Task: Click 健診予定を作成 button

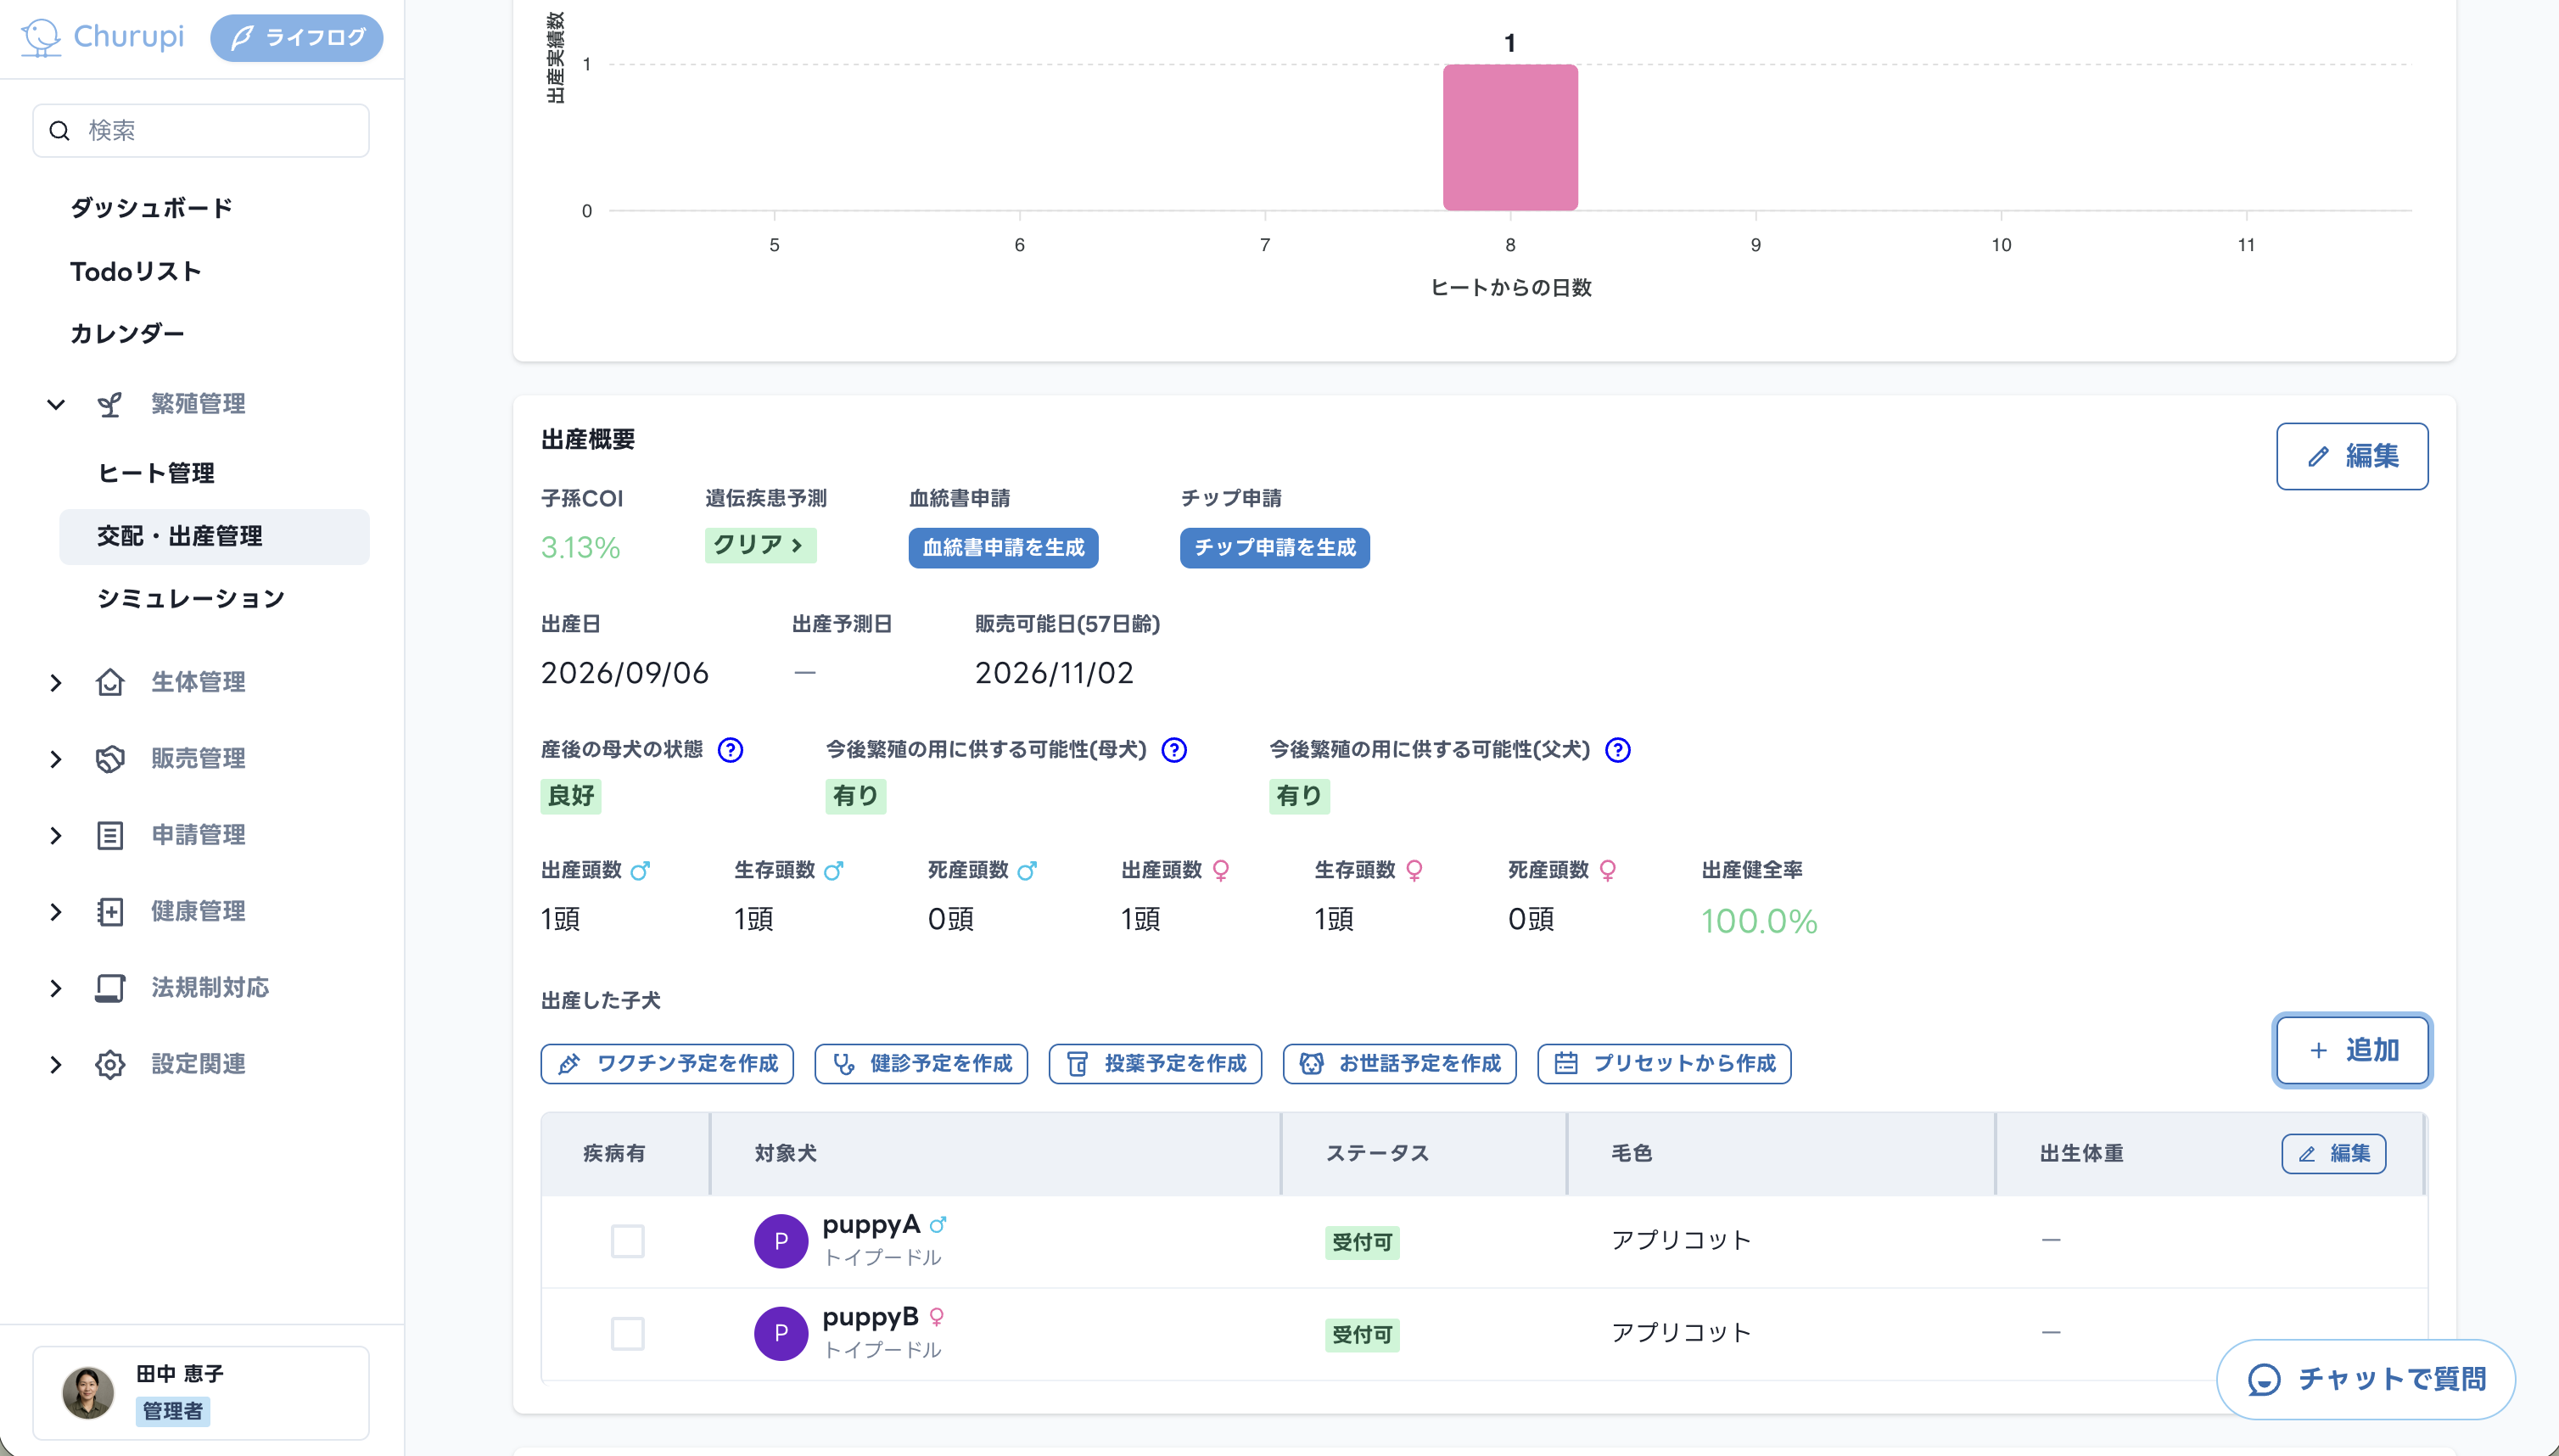Action: click(x=921, y=1063)
